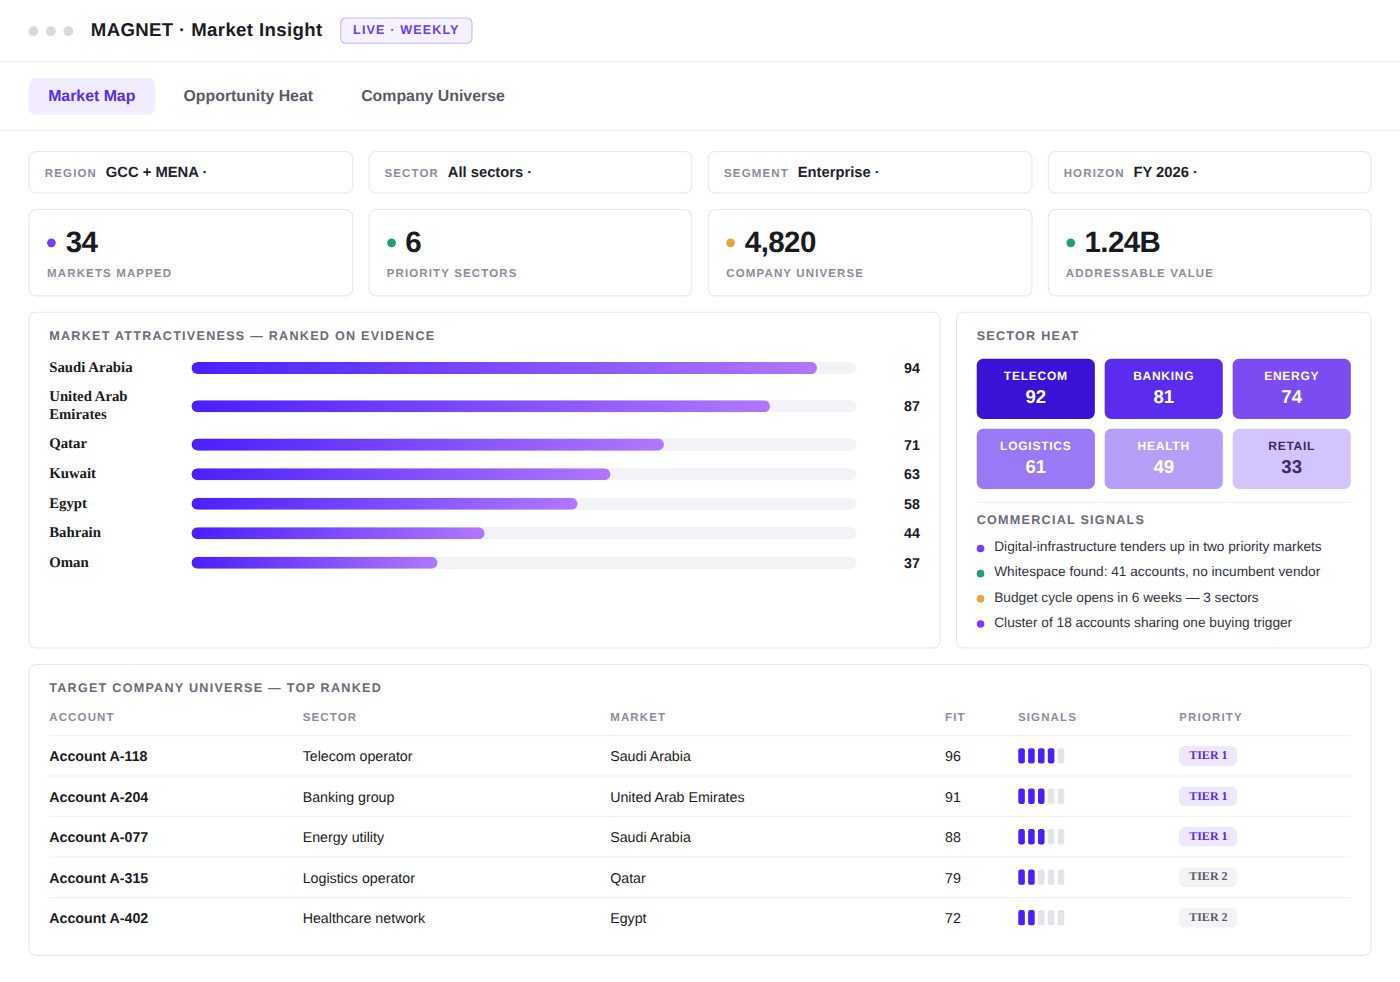Open the Opportunity Heat tab

248,96
